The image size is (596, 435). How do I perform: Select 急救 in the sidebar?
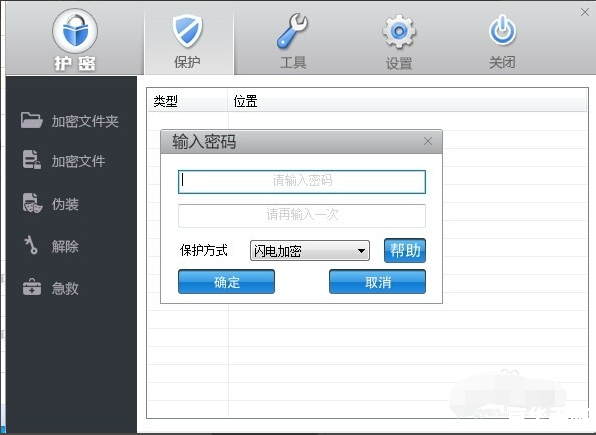click(x=51, y=288)
